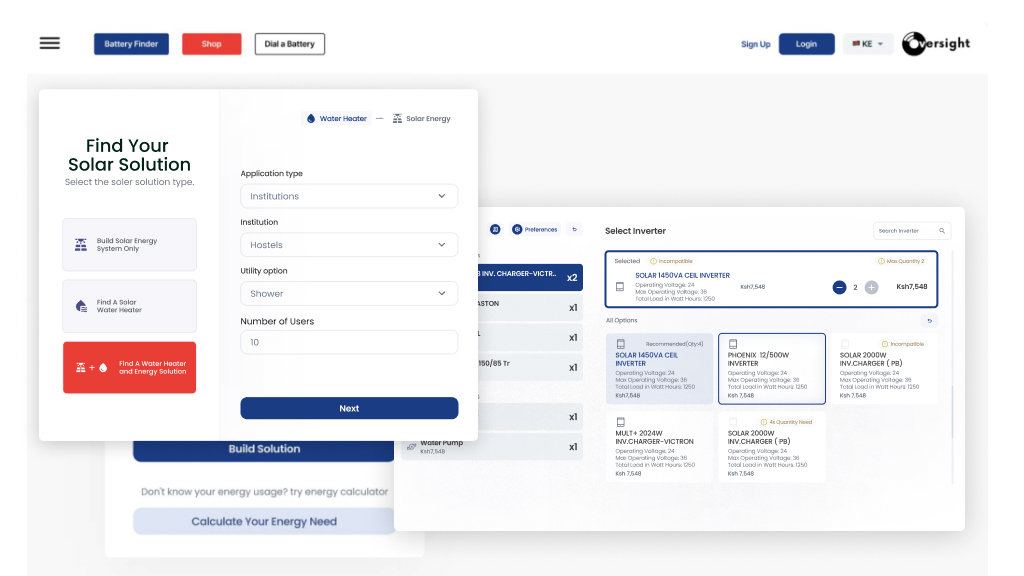Open the Utility option dropdown showing Shower

coord(349,294)
